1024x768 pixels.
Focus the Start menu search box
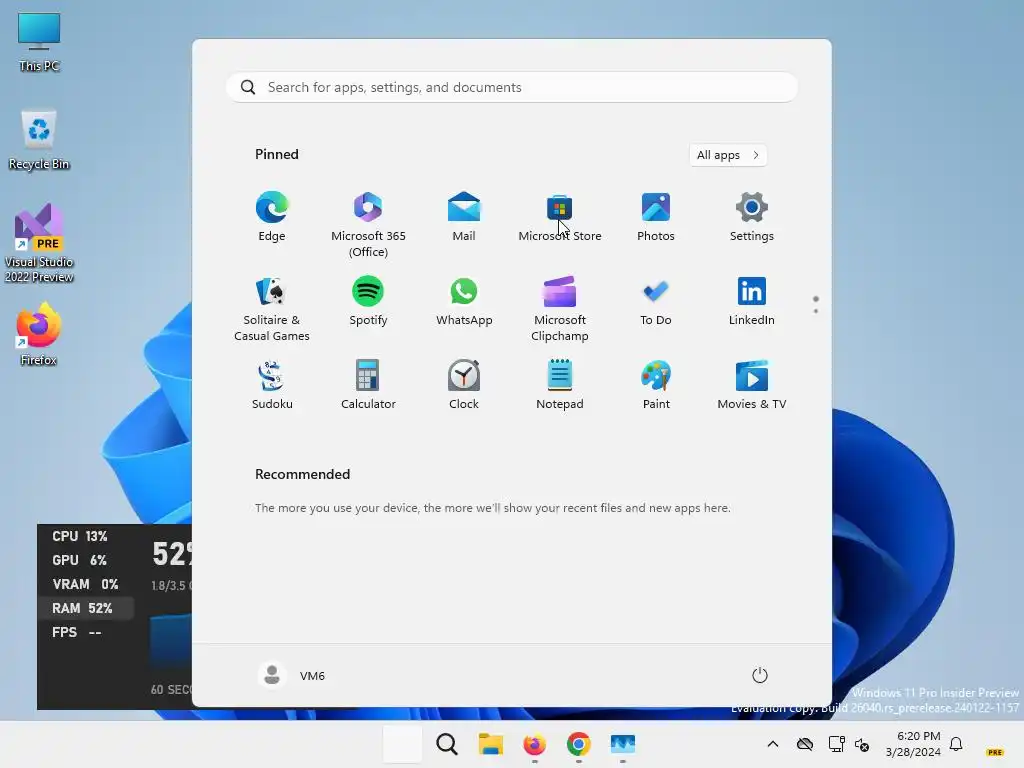512,88
